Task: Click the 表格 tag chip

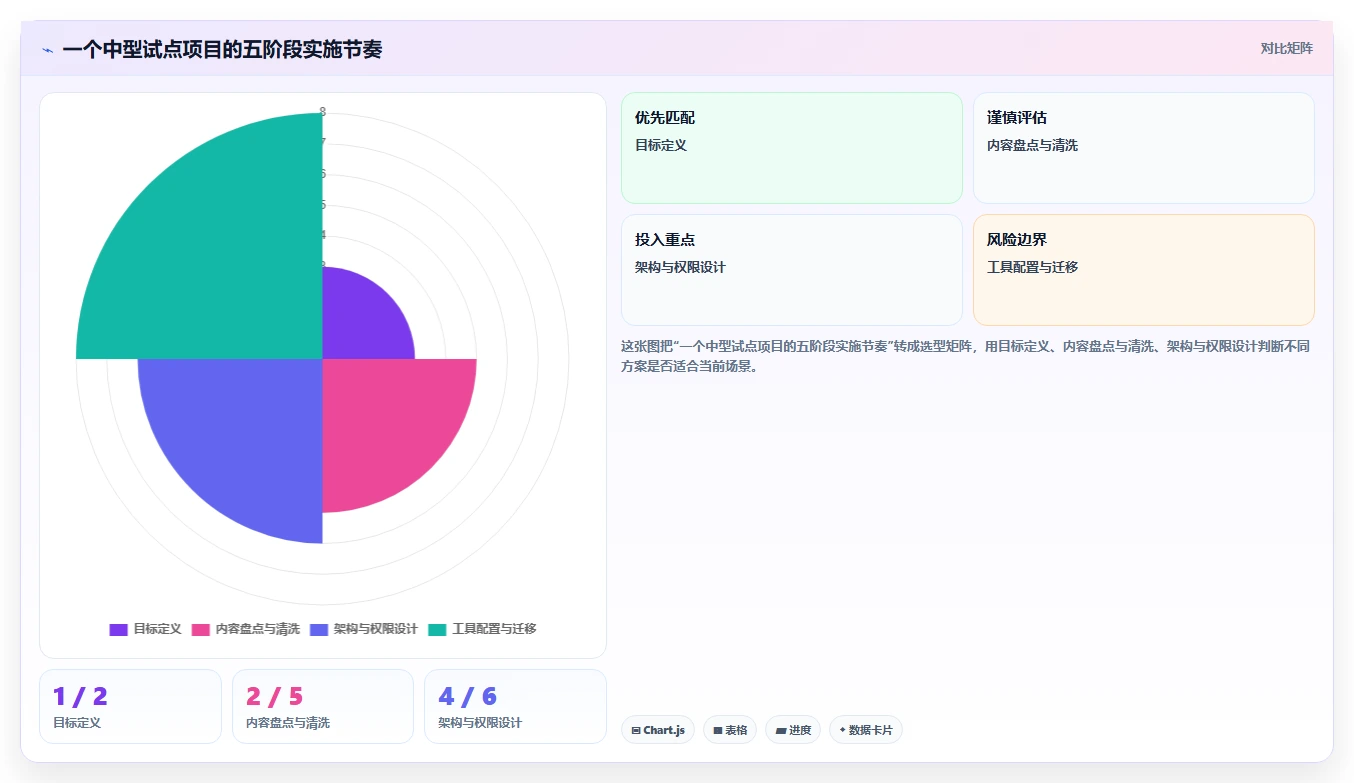Action: 730,730
